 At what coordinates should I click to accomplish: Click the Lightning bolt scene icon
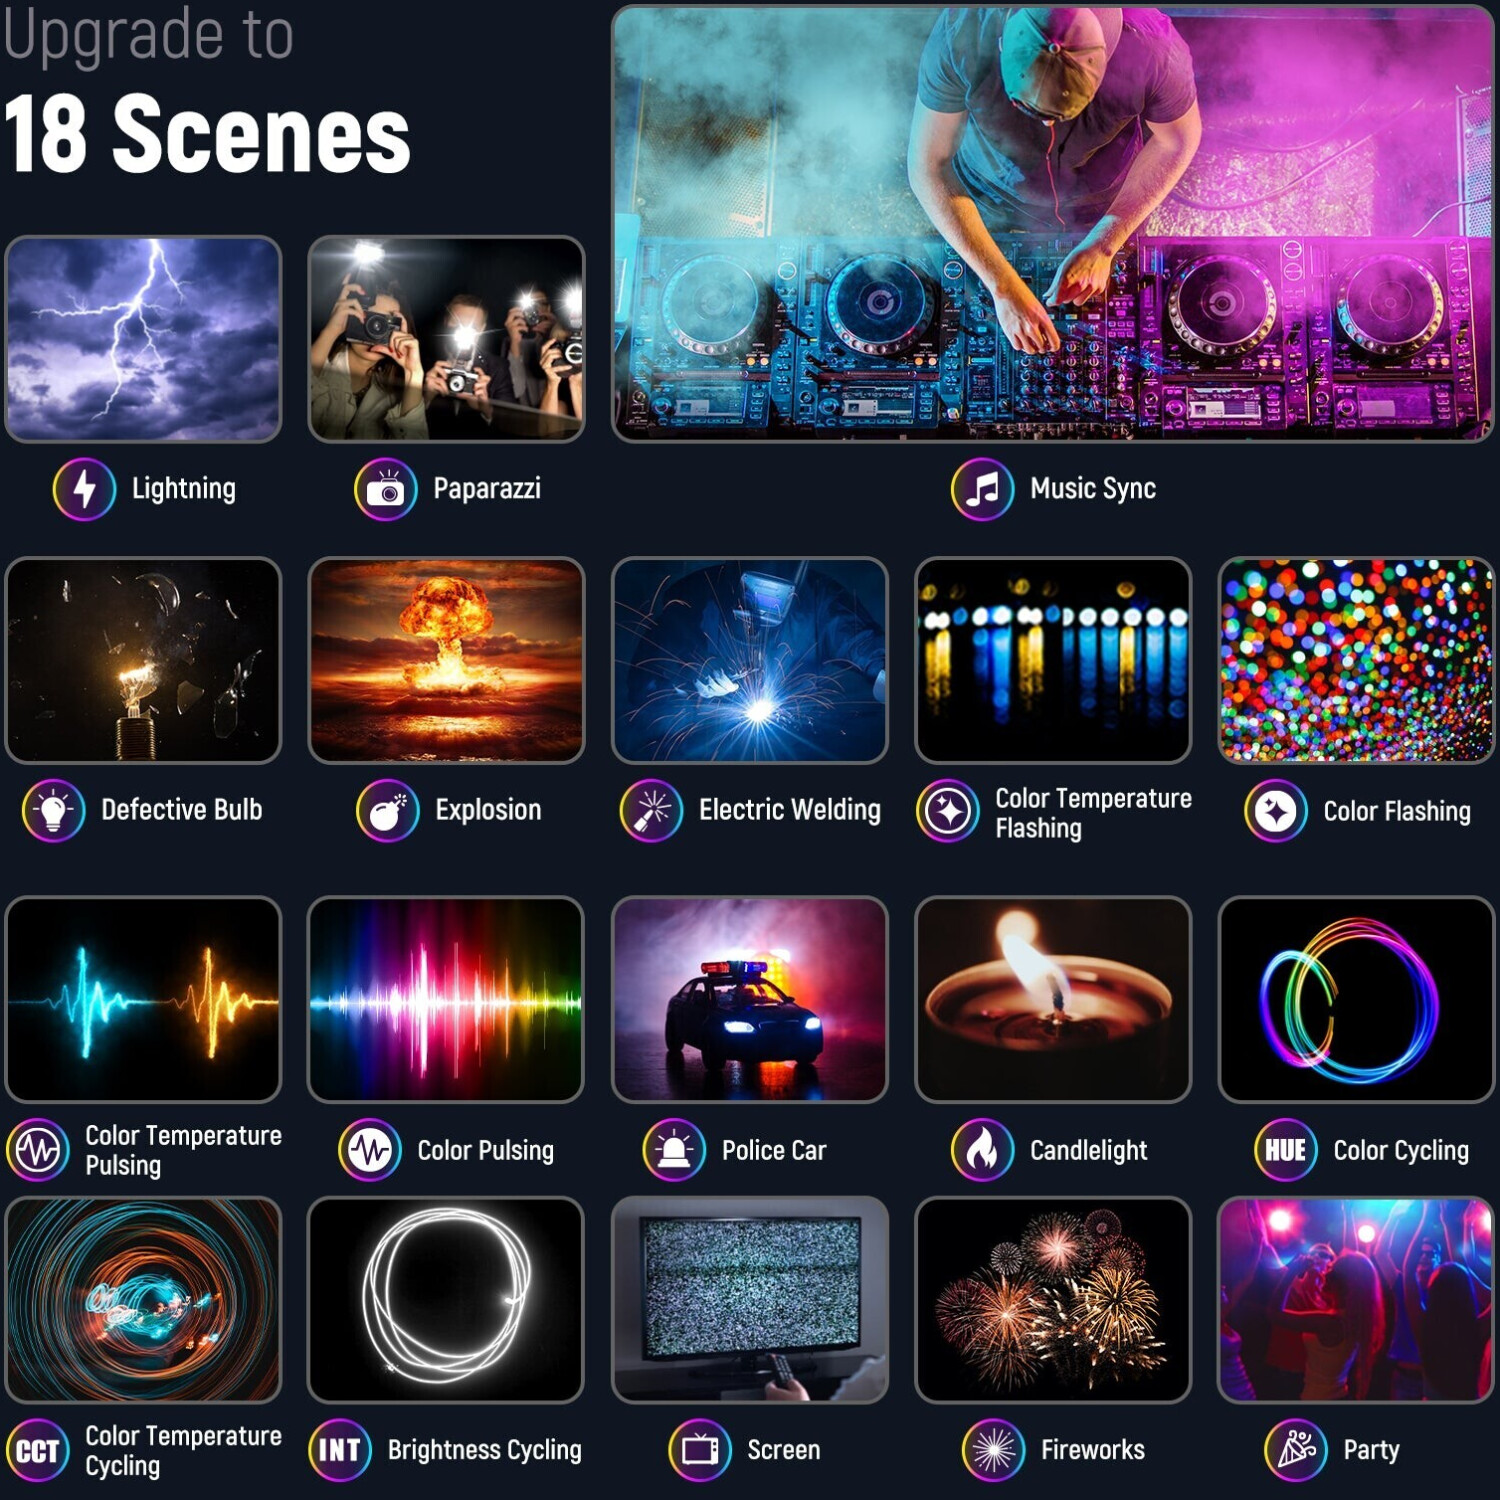[84, 489]
